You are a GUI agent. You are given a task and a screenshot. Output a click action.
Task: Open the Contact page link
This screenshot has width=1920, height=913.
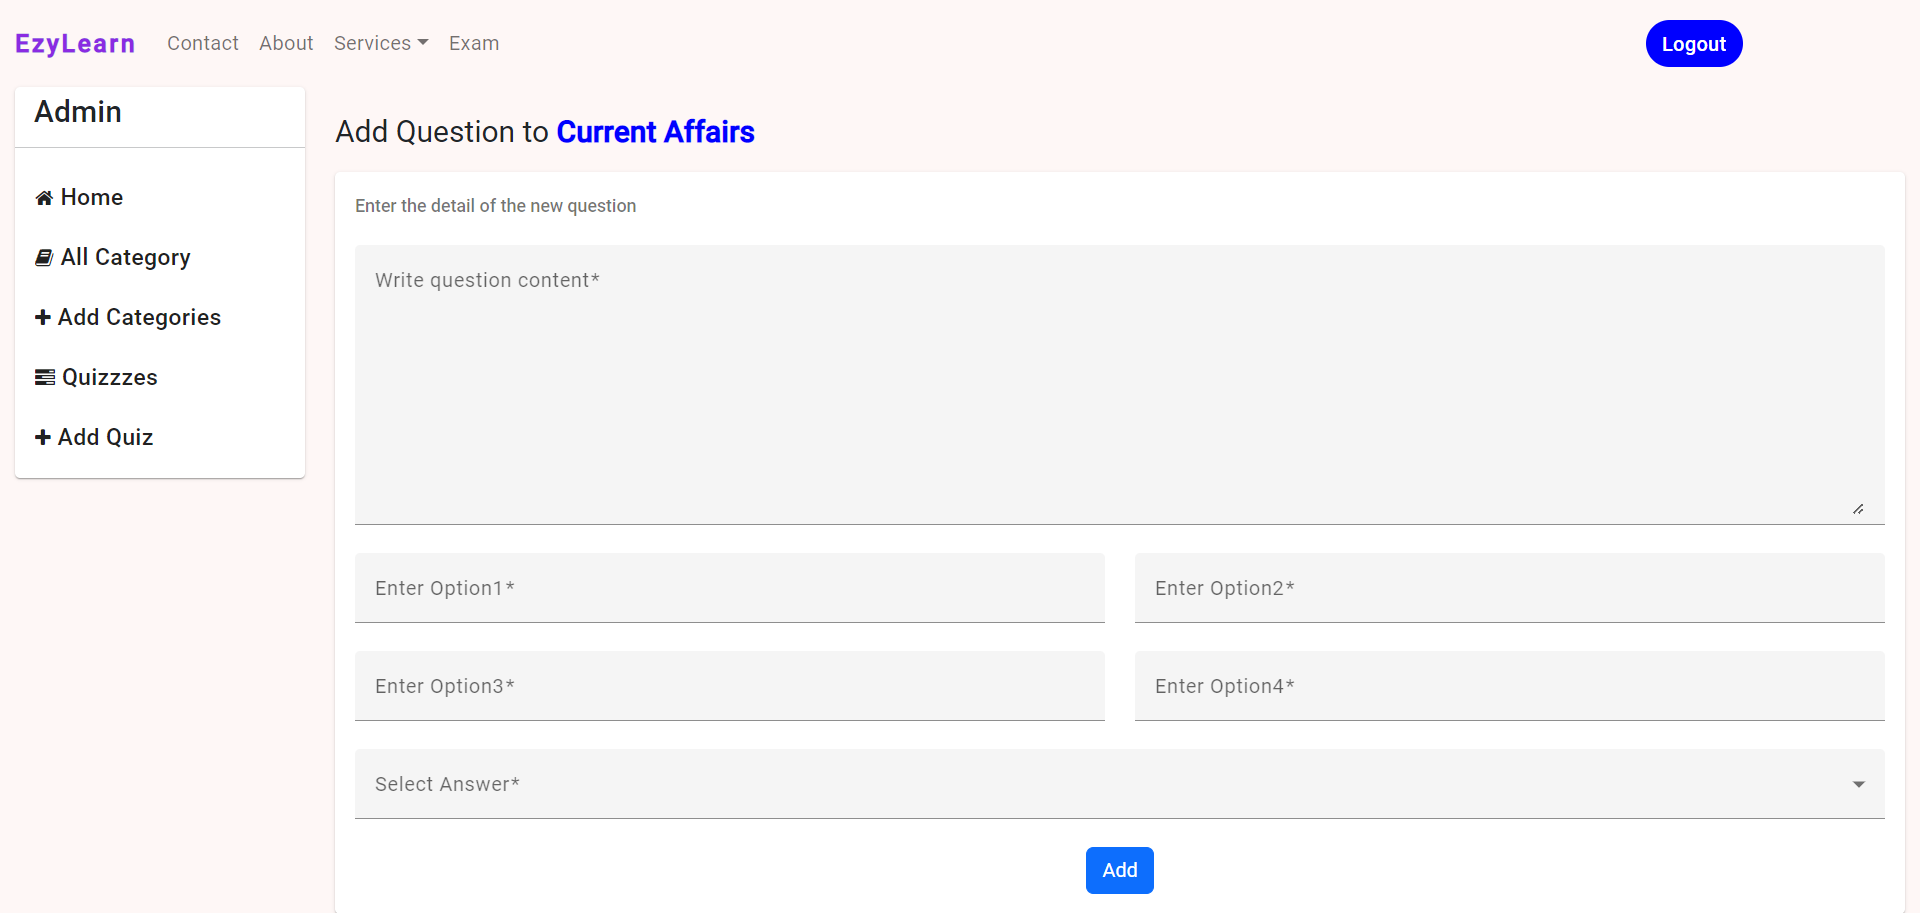tap(202, 43)
